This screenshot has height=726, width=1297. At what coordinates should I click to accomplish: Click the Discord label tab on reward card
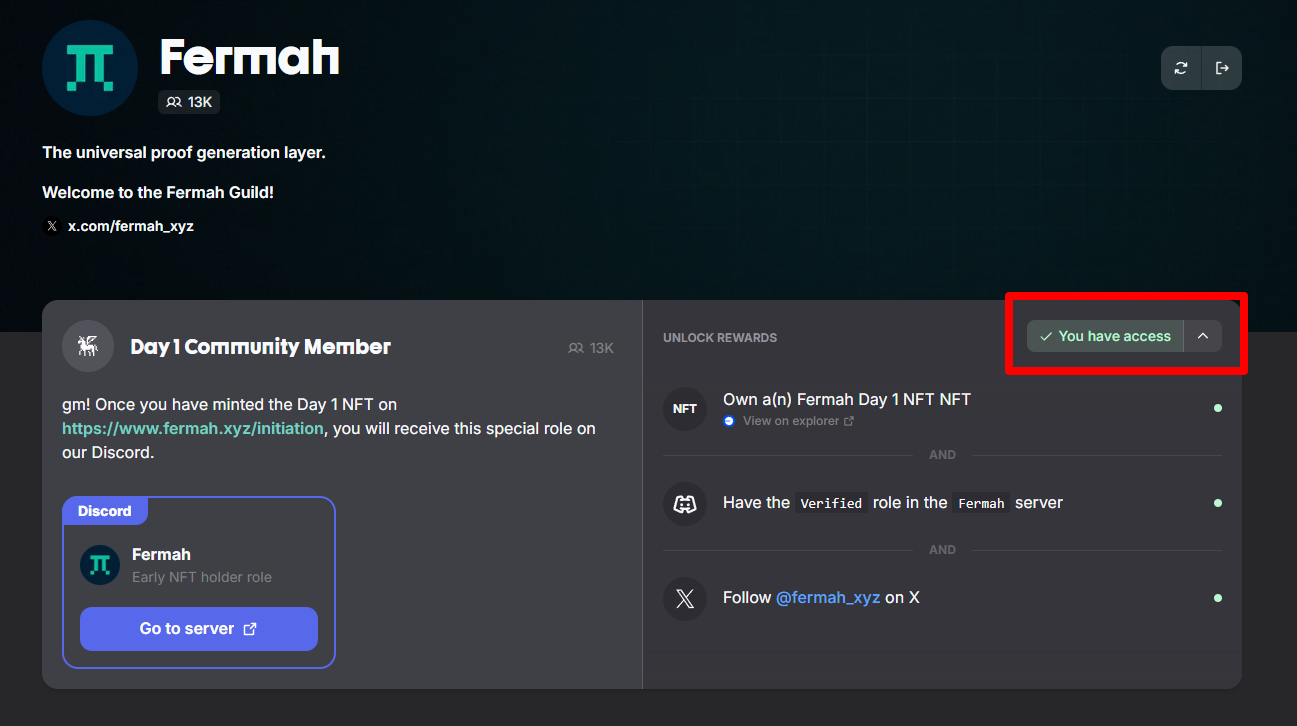tap(105, 511)
